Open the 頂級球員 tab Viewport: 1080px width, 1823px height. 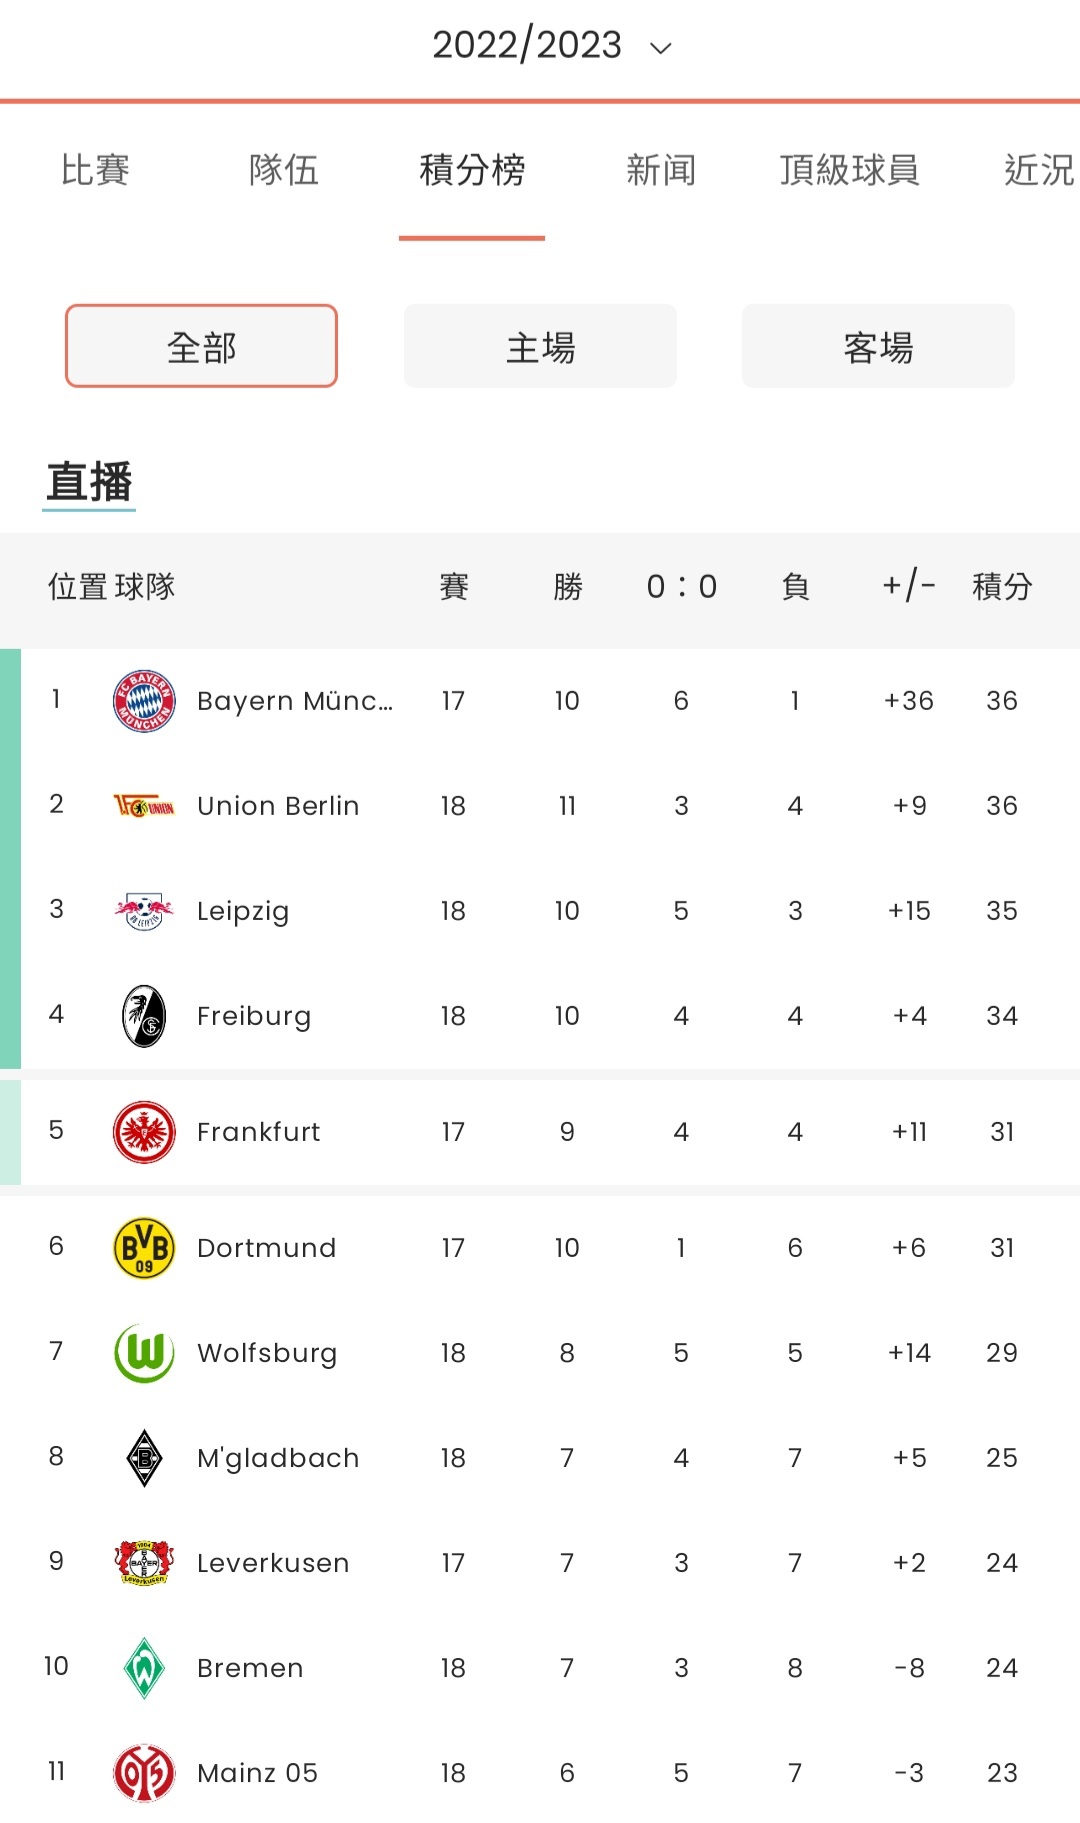pyautogui.click(x=849, y=170)
